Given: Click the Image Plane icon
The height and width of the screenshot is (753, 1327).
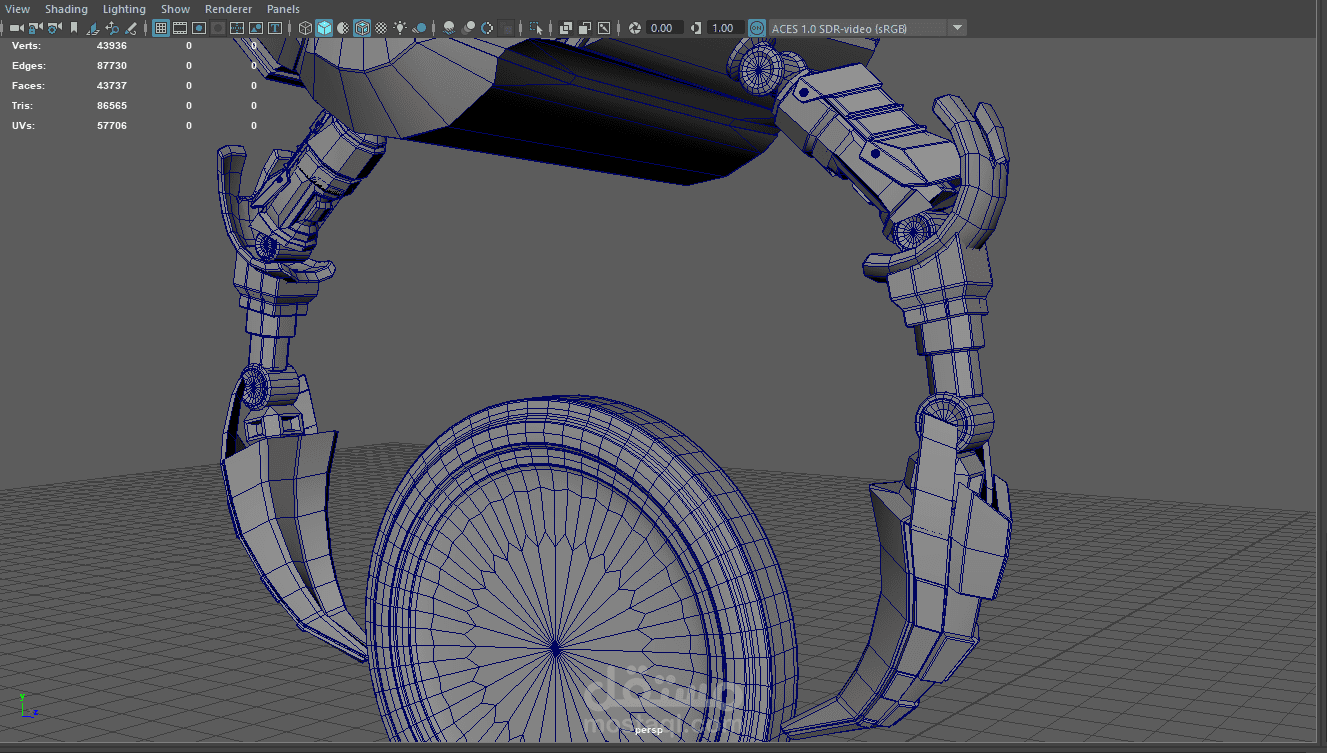Looking at the screenshot, I should (x=92, y=28).
